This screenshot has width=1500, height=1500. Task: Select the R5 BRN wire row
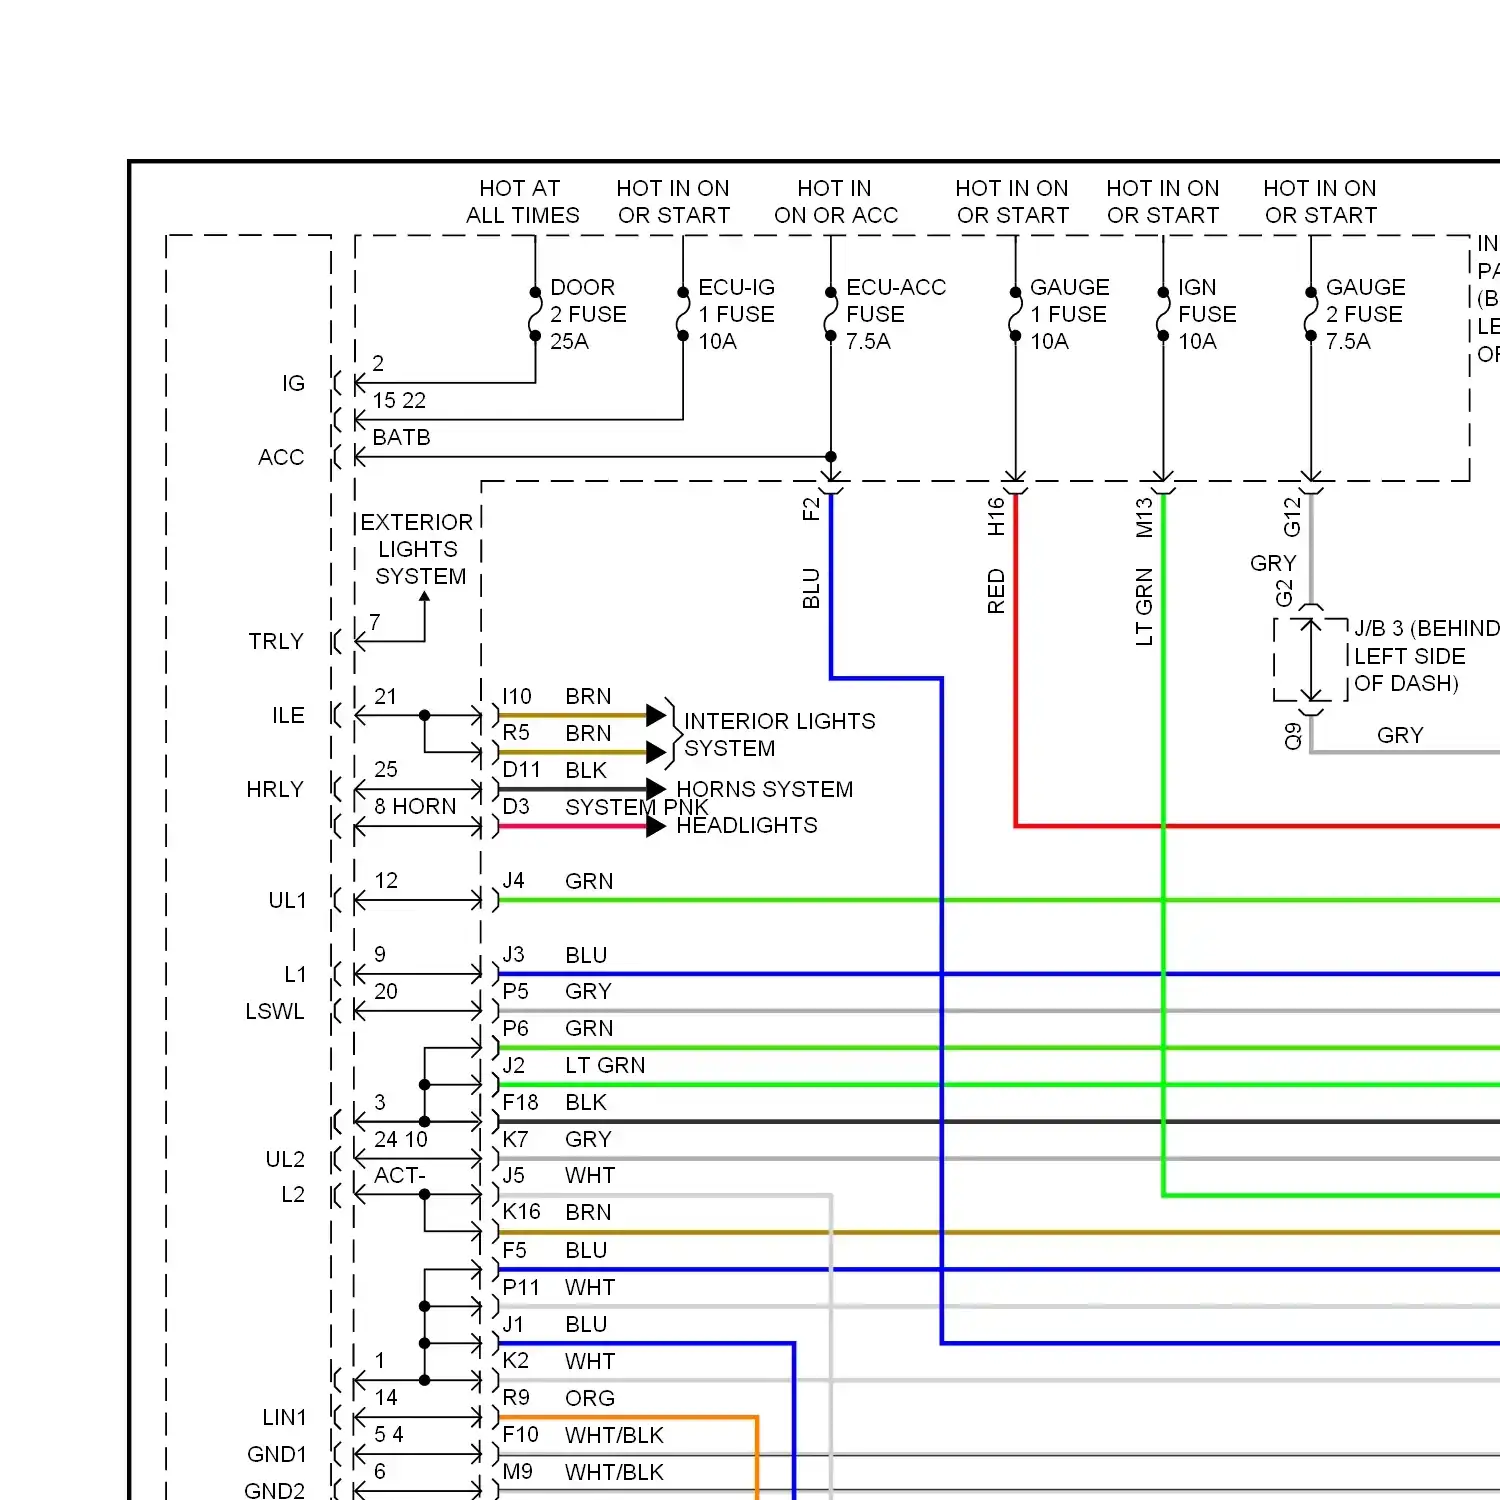583,742
